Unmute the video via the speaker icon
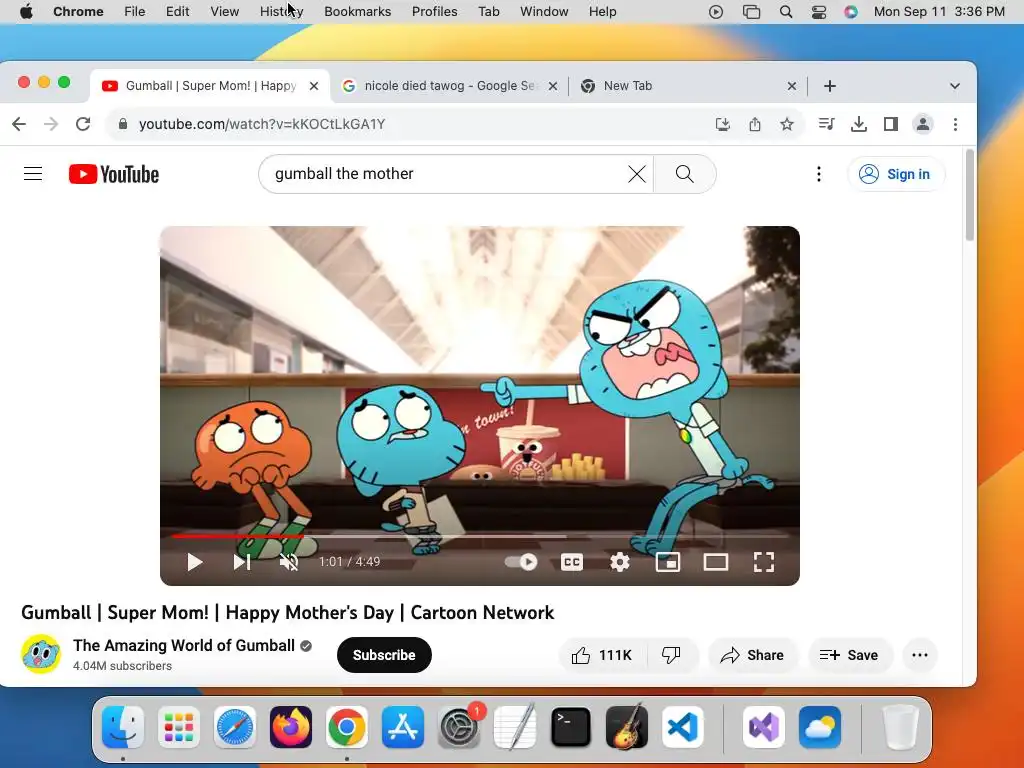 289,562
